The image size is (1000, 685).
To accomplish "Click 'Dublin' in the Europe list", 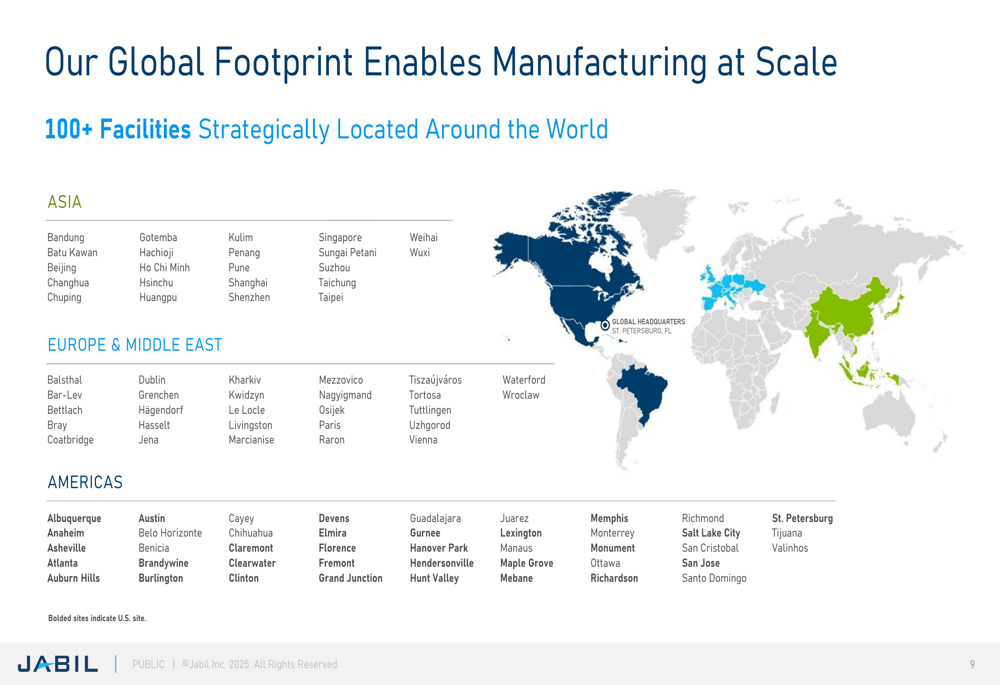I will tap(152, 380).
